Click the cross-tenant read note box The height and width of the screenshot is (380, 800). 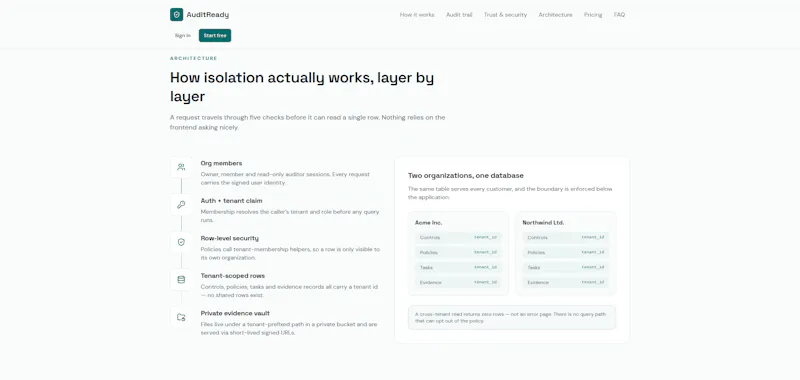[512, 317]
